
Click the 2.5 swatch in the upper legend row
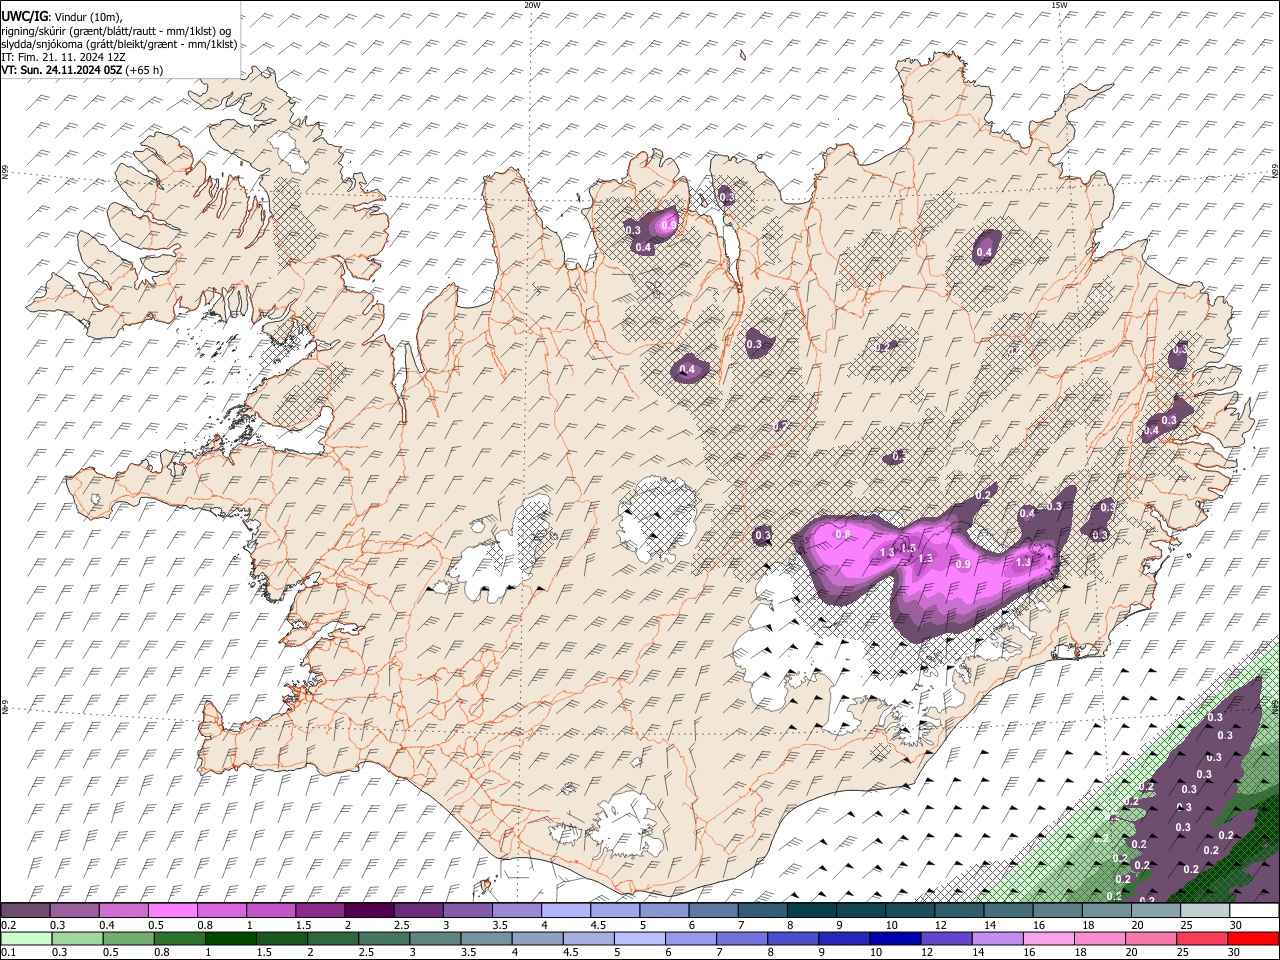pyautogui.click(x=418, y=911)
